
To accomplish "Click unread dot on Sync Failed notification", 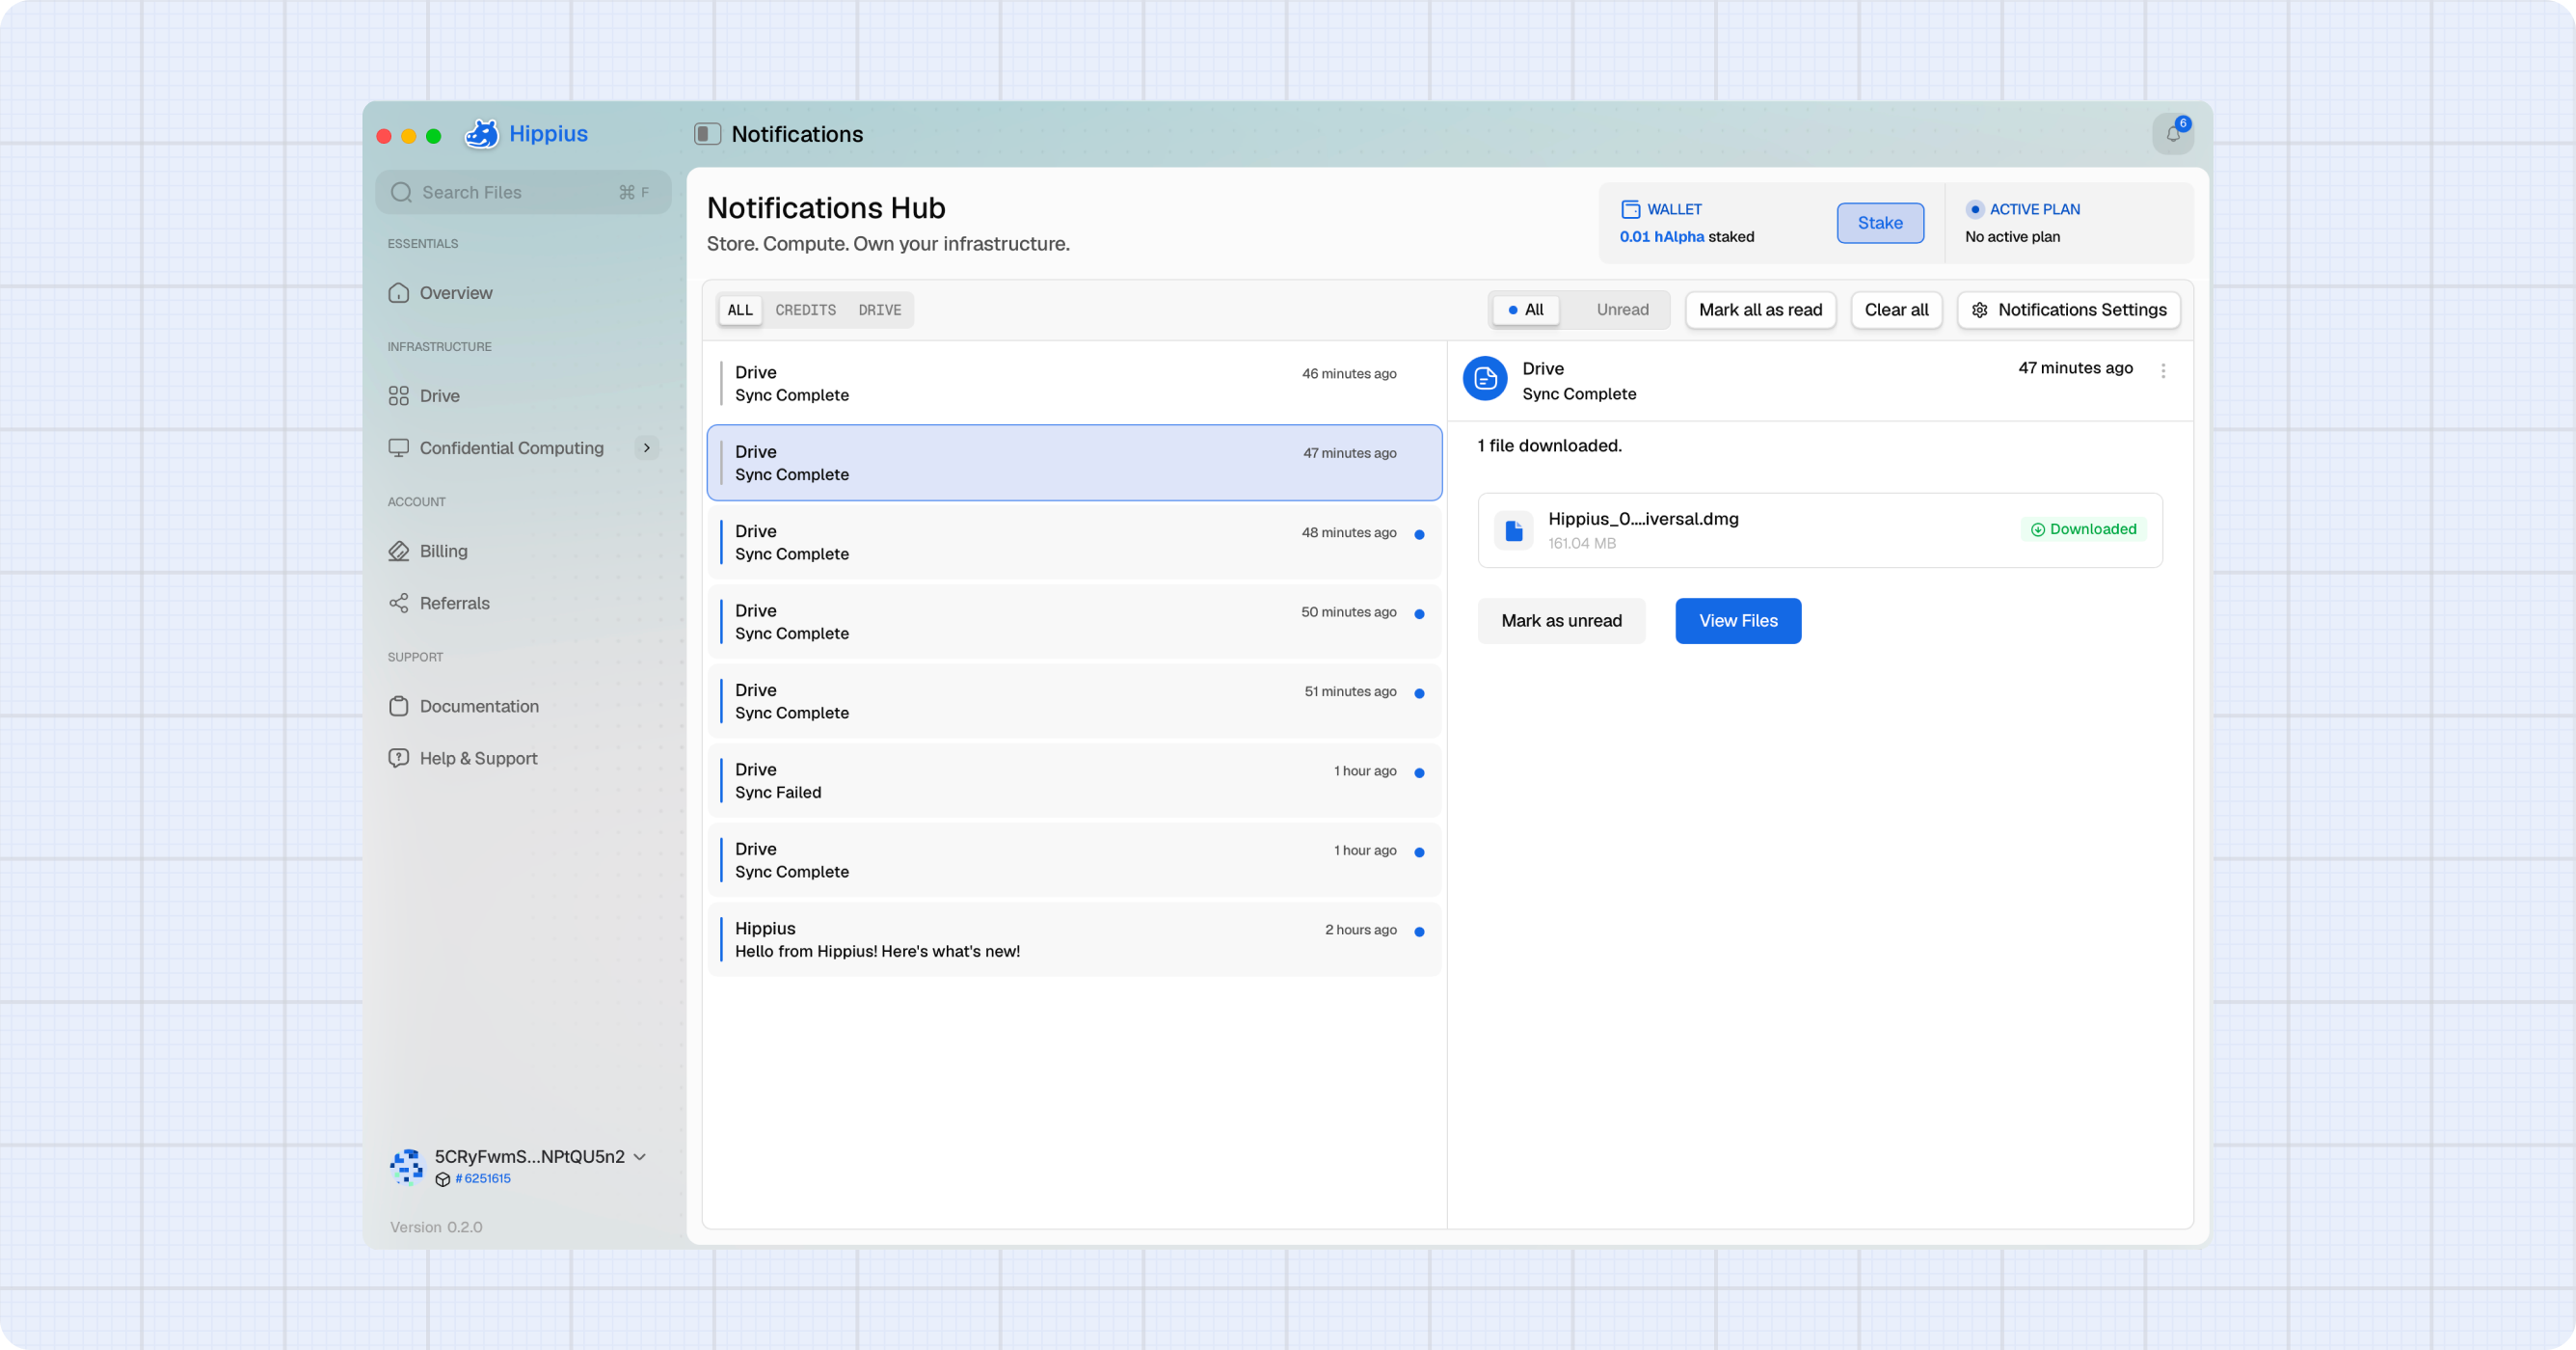I will pyautogui.click(x=1419, y=773).
